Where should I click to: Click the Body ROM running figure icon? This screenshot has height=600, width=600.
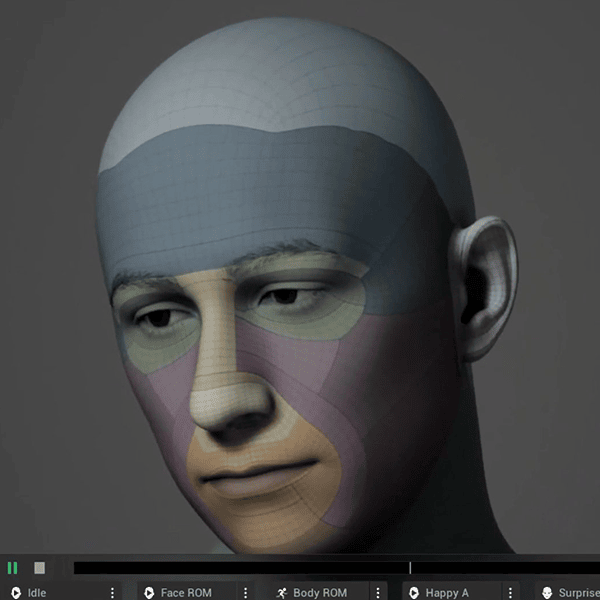[x=282, y=593]
